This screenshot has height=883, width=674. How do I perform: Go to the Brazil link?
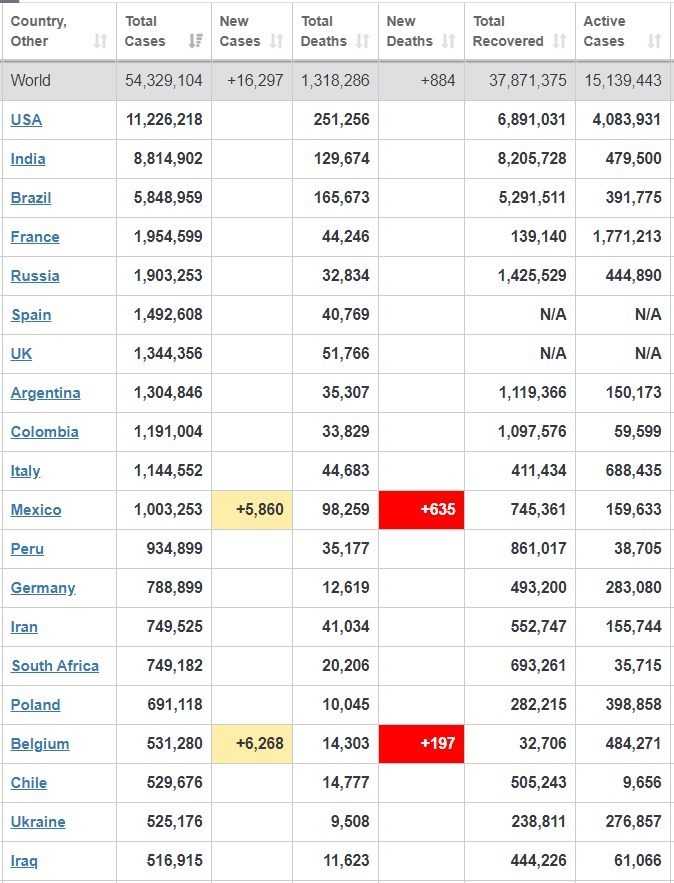coord(31,198)
